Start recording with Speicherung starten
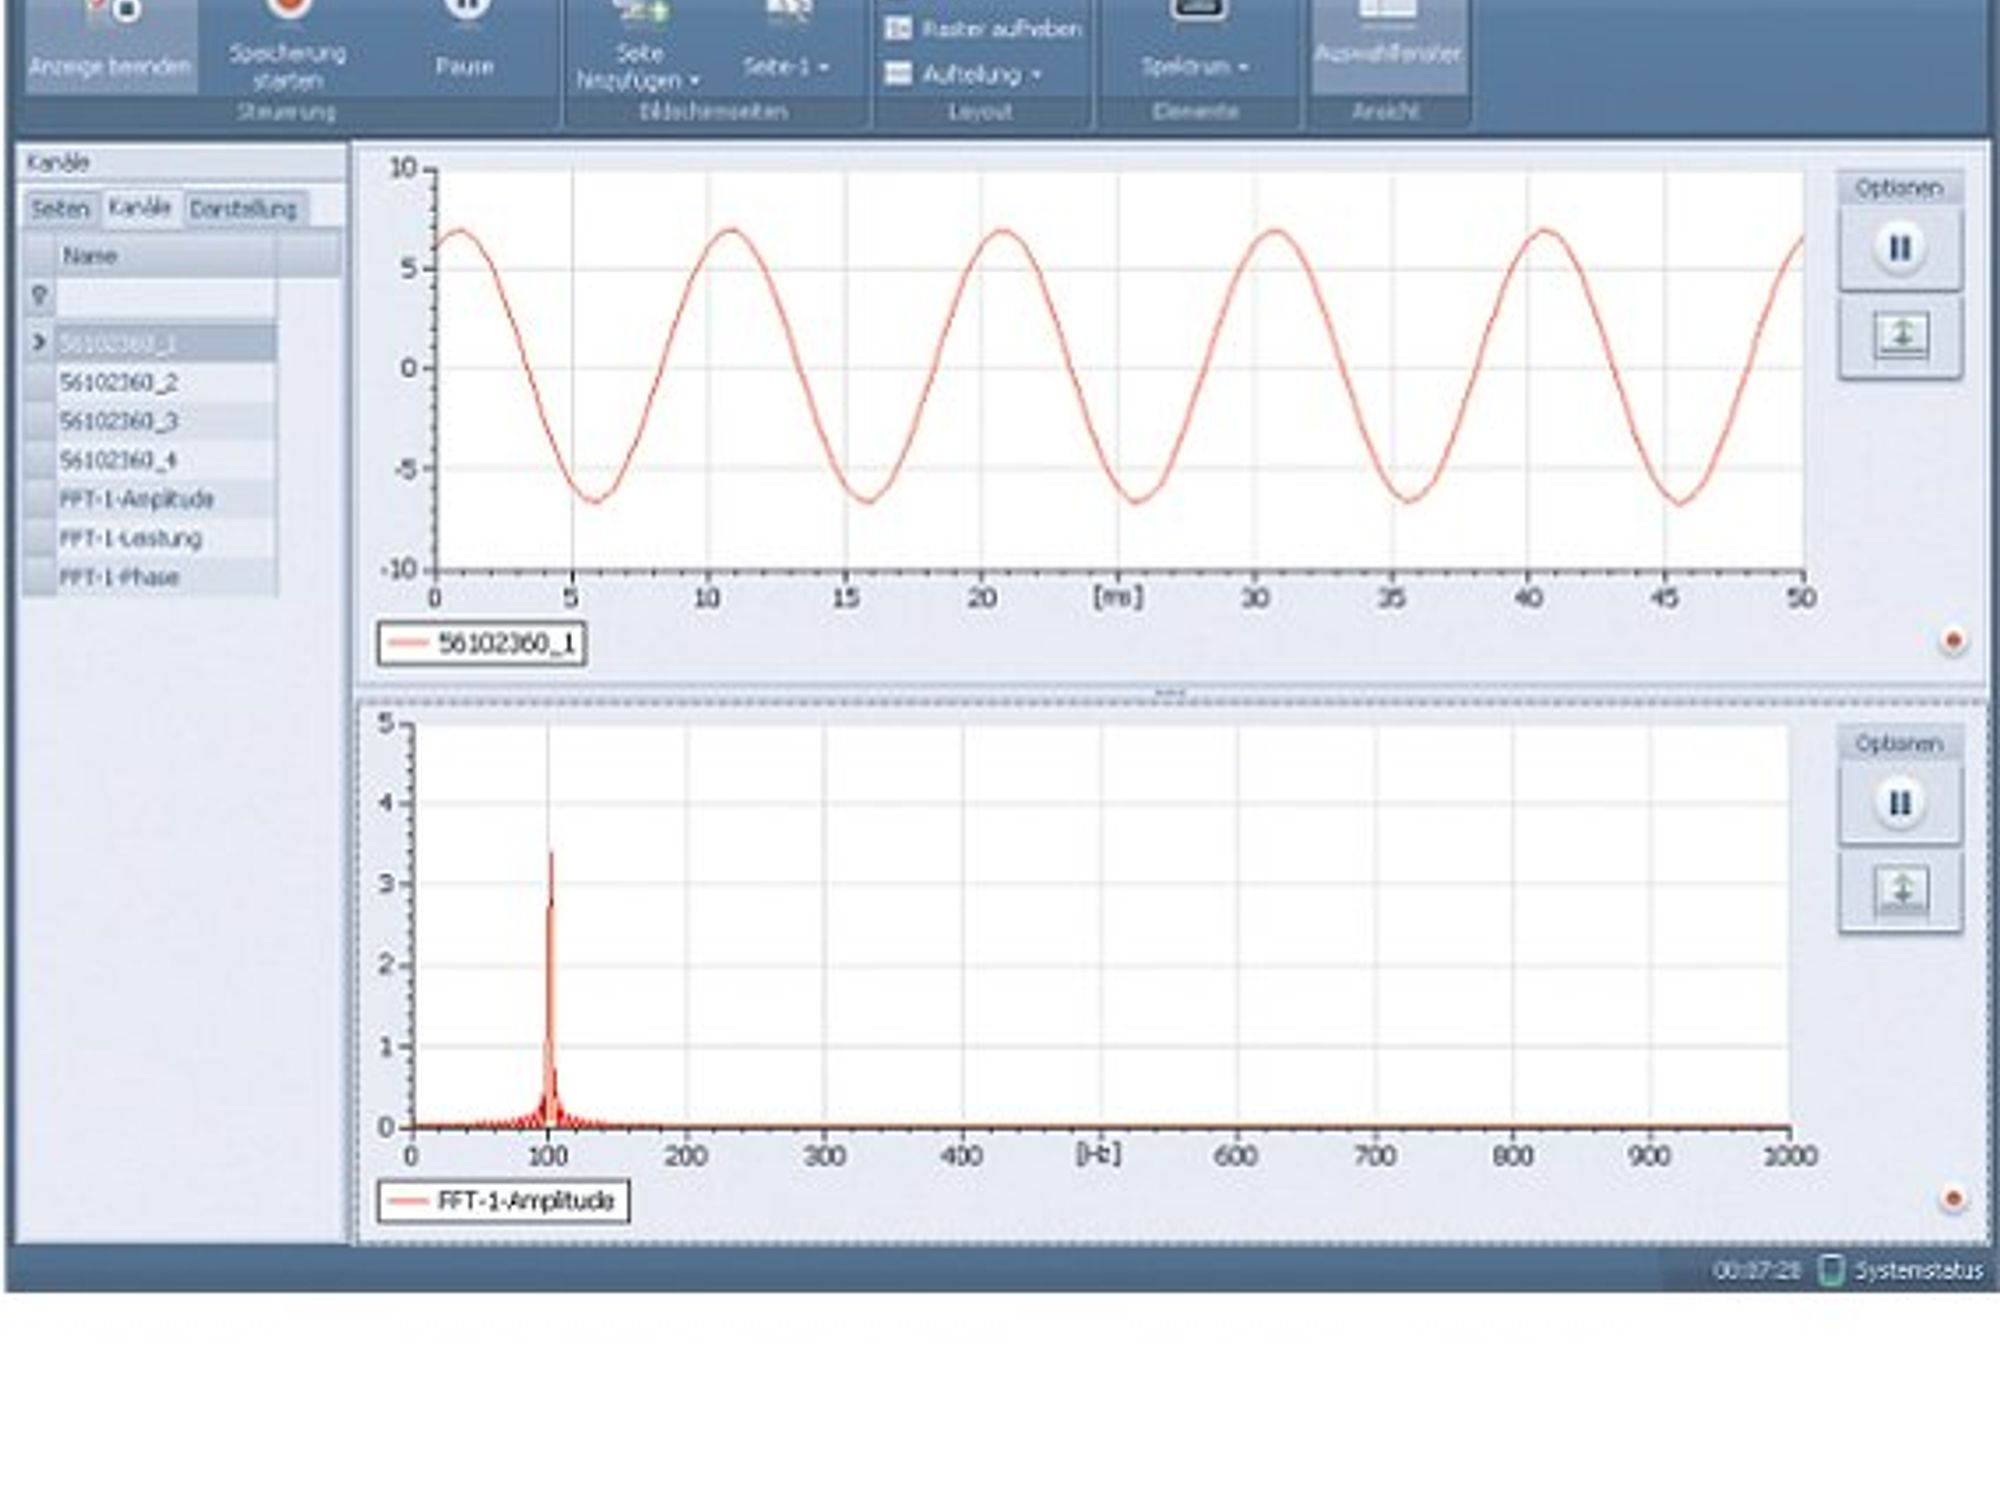2000x1500 pixels. point(288,45)
